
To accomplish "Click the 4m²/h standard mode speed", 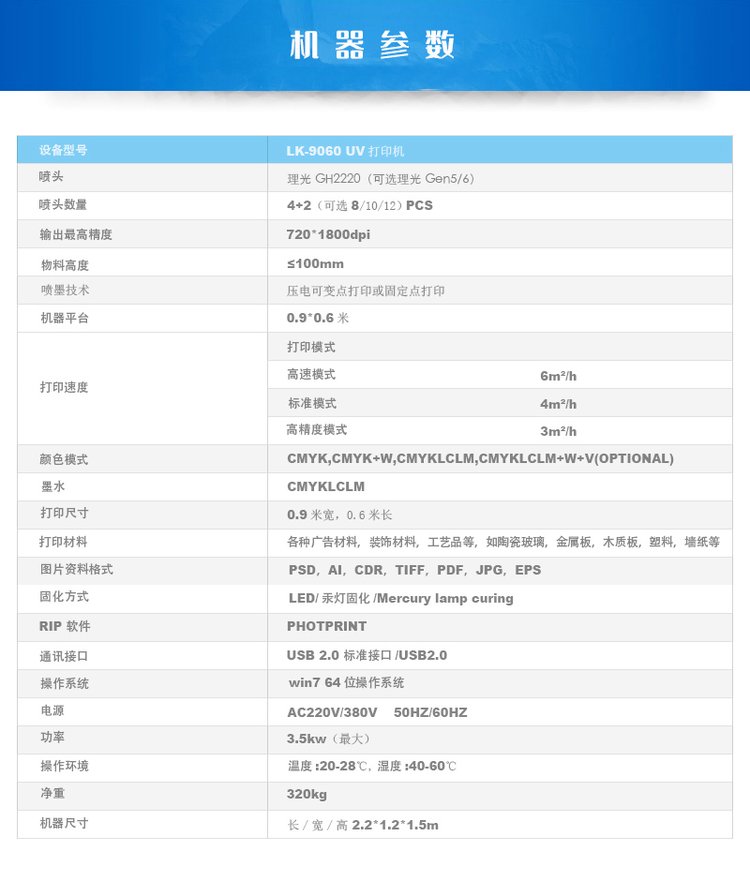I will click(x=558, y=404).
